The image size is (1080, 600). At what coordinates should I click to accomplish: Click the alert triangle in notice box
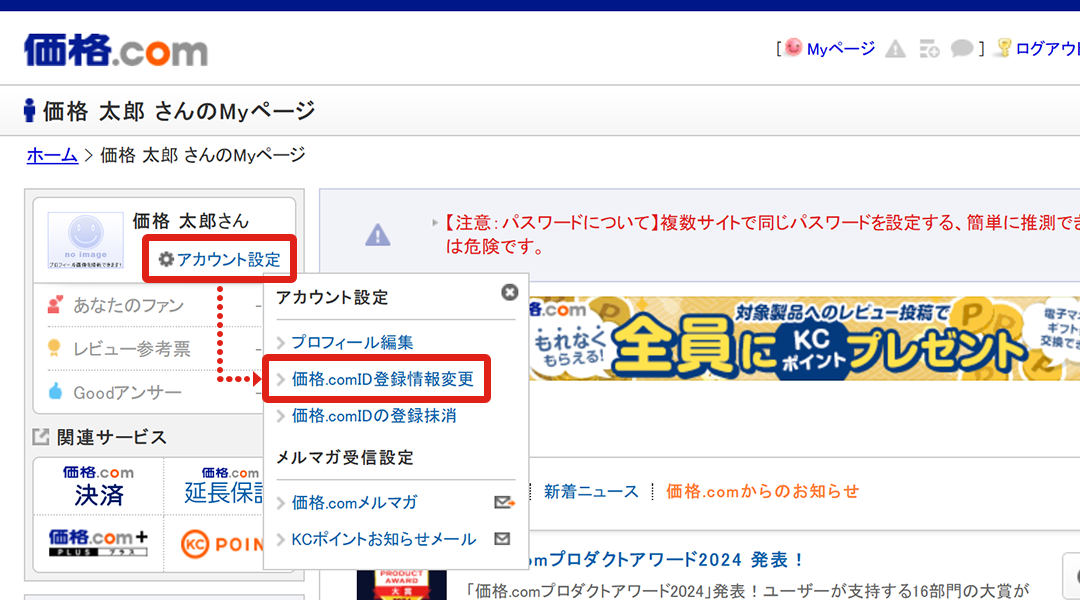click(x=377, y=235)
